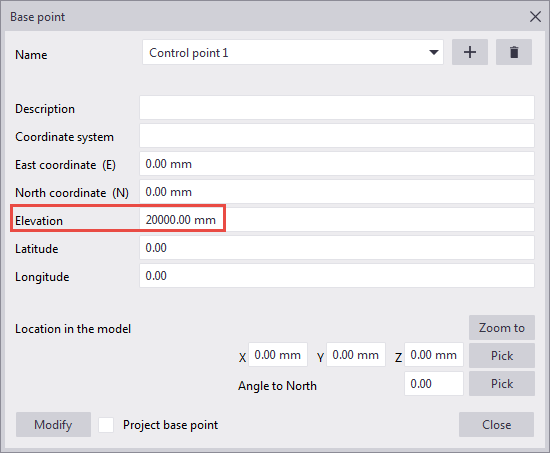Click the Latitude input field
The width and height of the screenshot is (550, 453).
[337, 248]
